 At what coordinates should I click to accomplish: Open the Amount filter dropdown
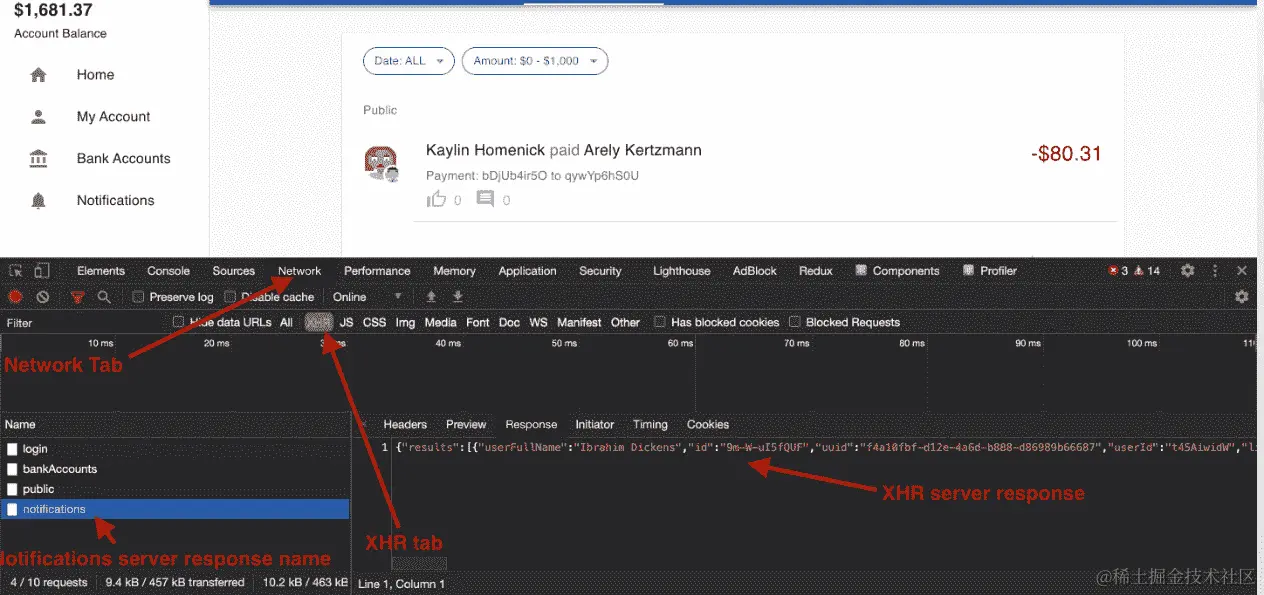(534, 60)
